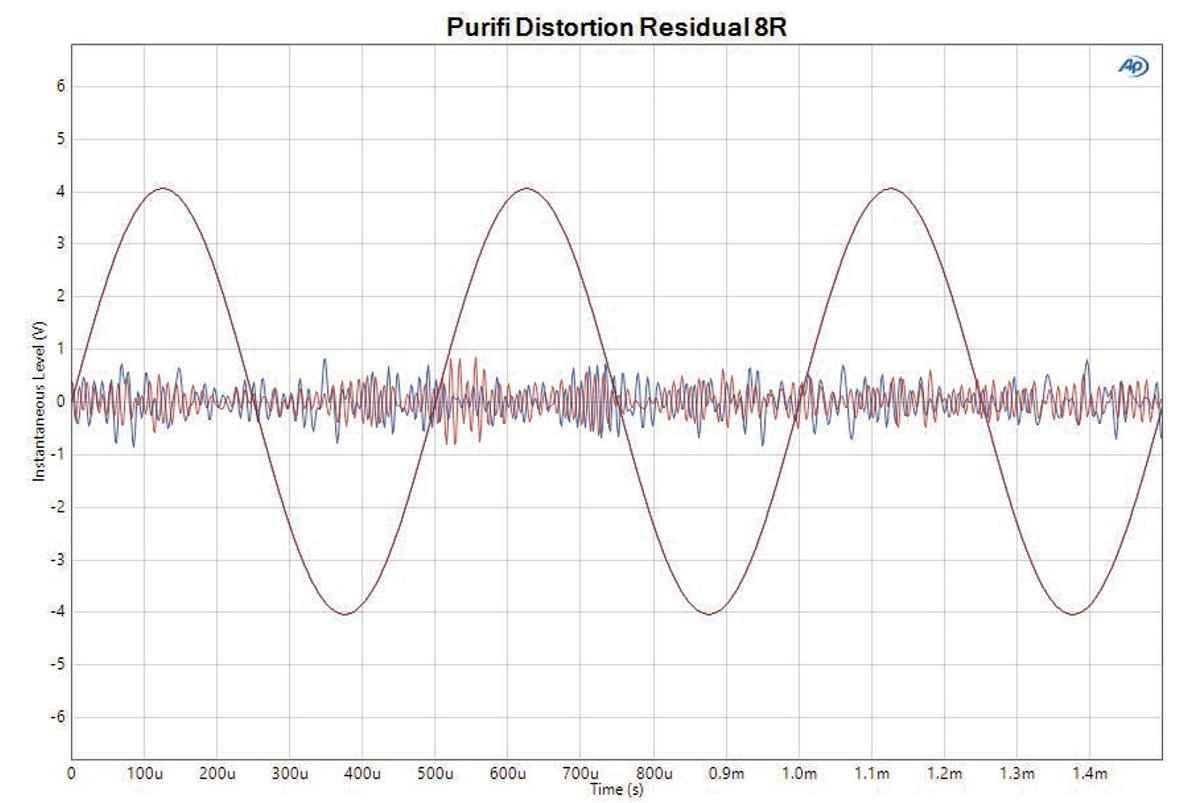Click the '500u' time axis tick label
This screenshot has height=803, width=1200.
pos(435,773)
